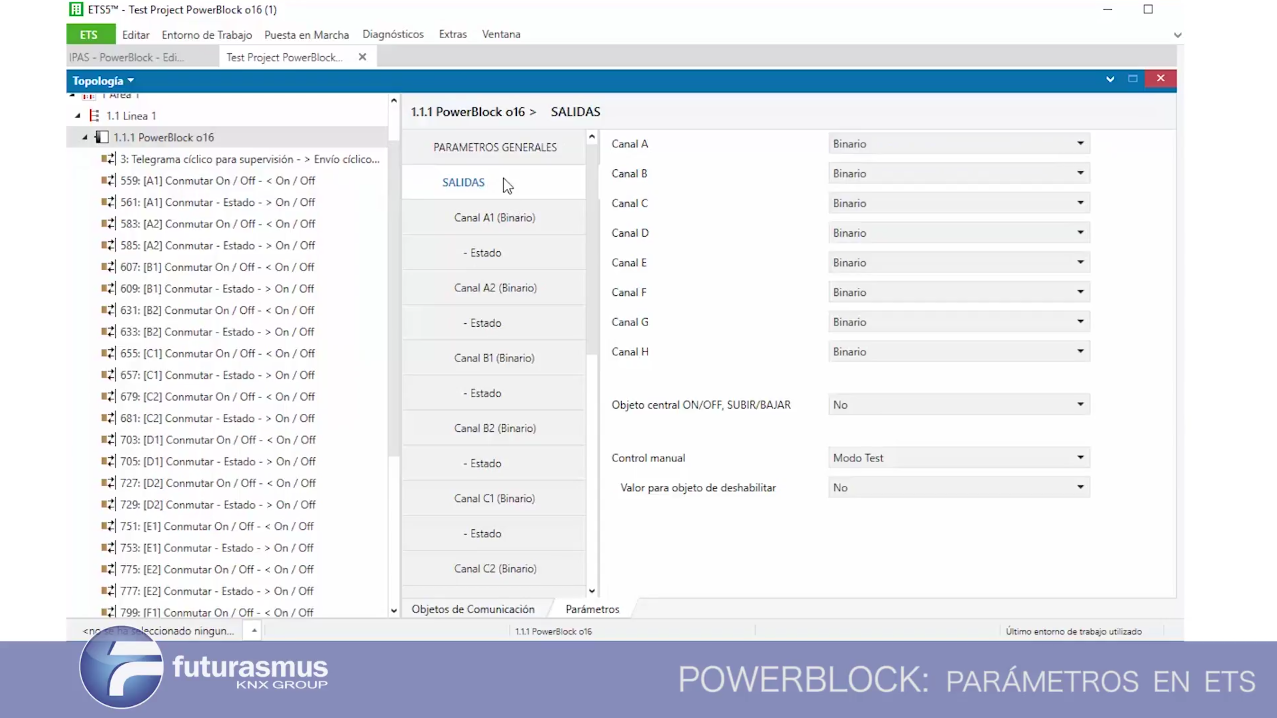
Task: Collapse the 1.1.1 PowerBlock o16 tree node
Action: [x=85, y=138]
